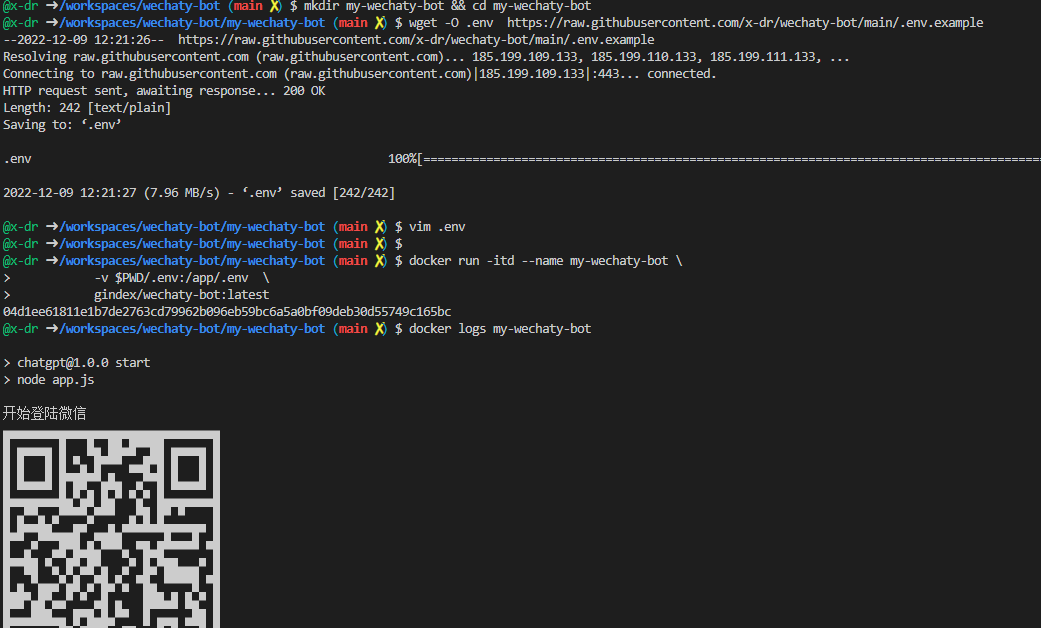Click the "Saving to: '.env'" line
Image resolution: width=1041 pixels, height=628 pixels.
62,125
